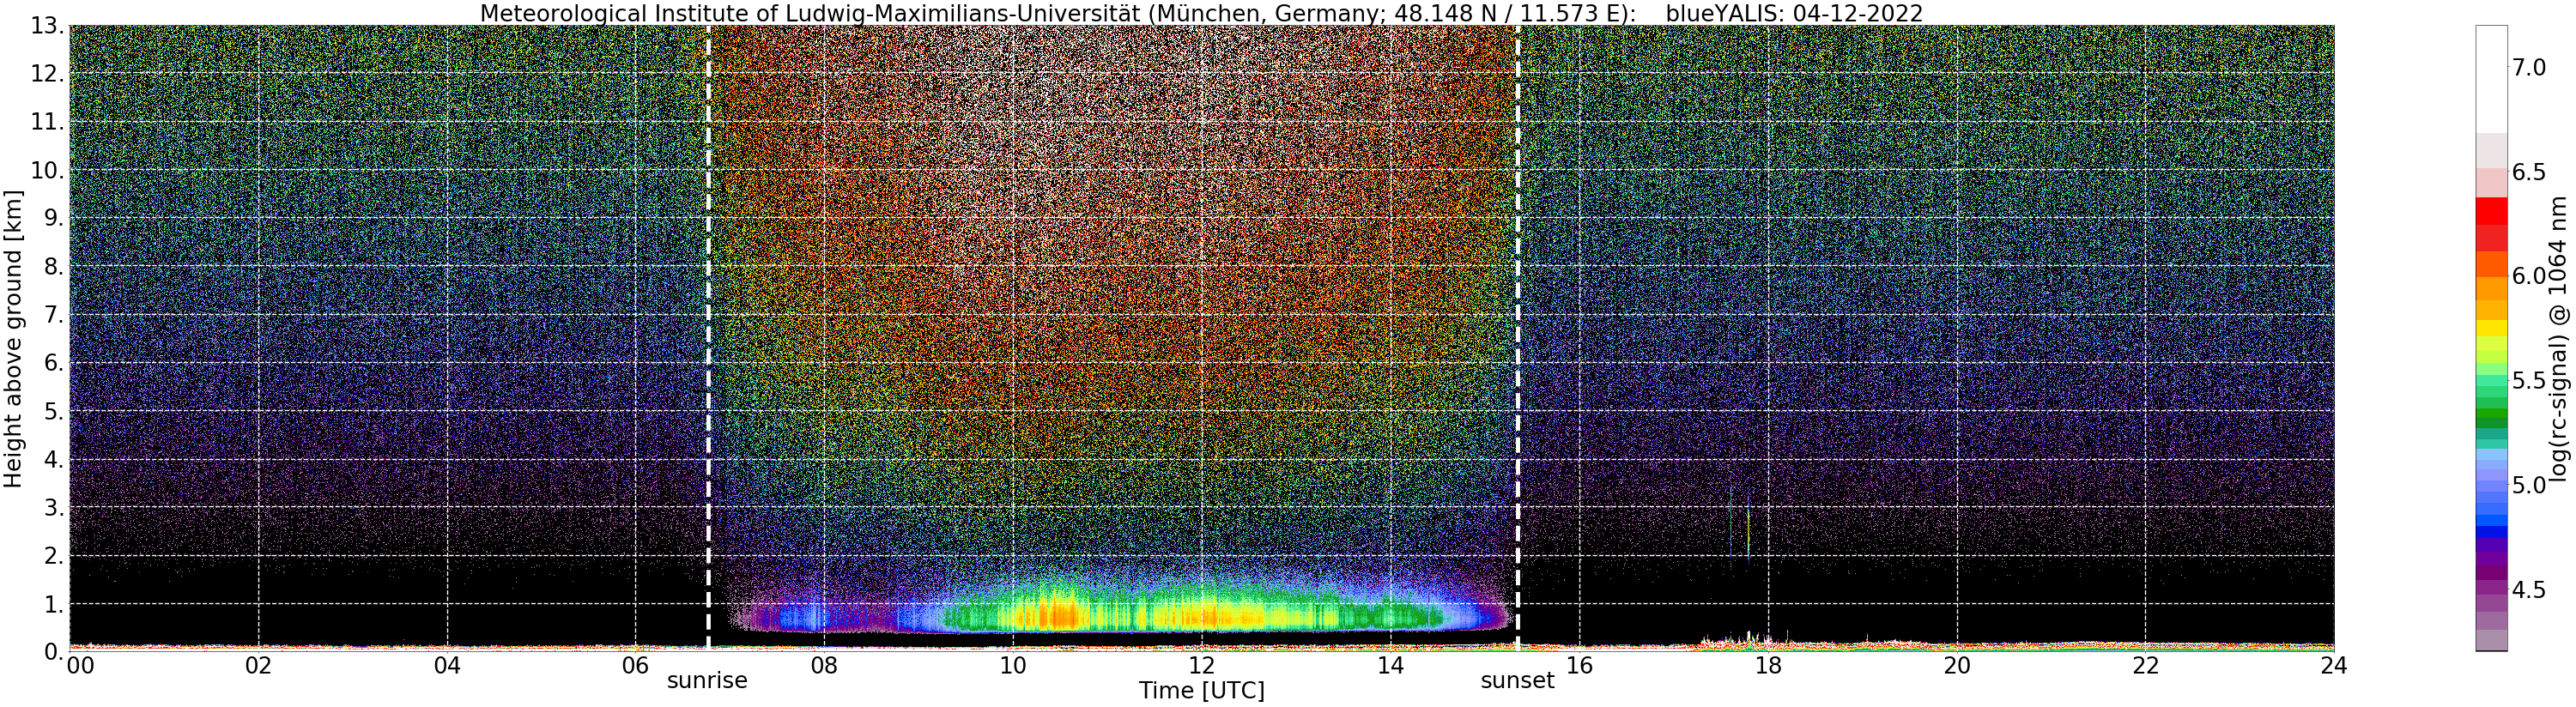Screen dimensions: 2576x707
Task: Click the 'sunset' label below the axis
Action: pyautogui.click(x=1518, y=681)
